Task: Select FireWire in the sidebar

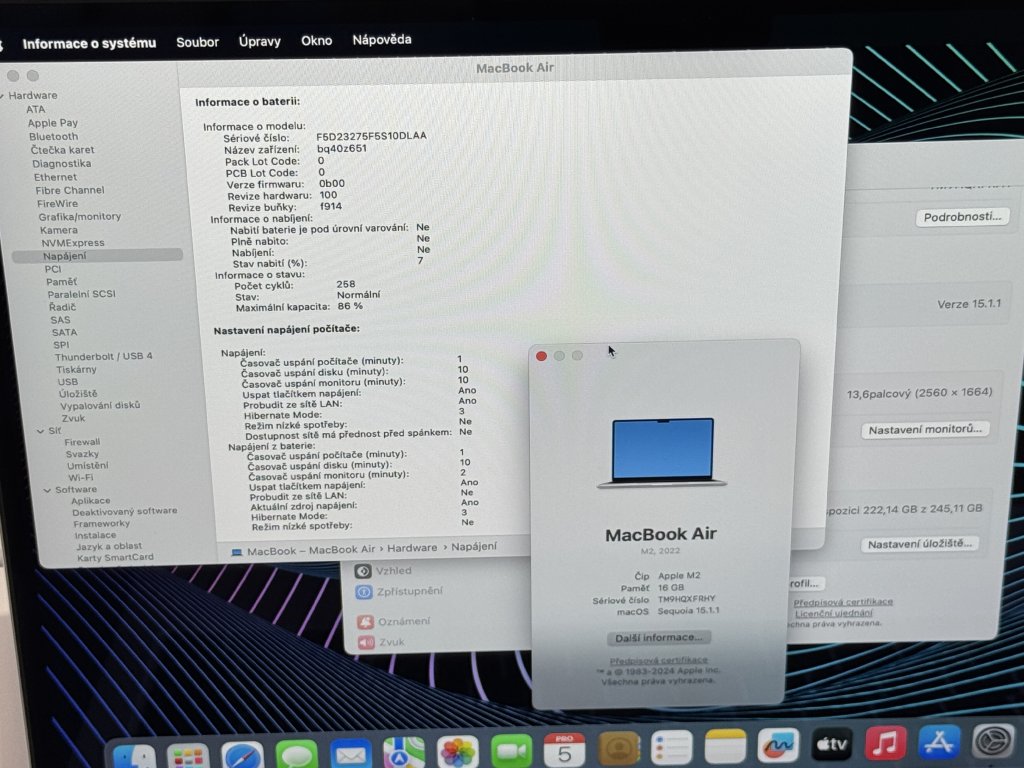Action: [57, 204]
